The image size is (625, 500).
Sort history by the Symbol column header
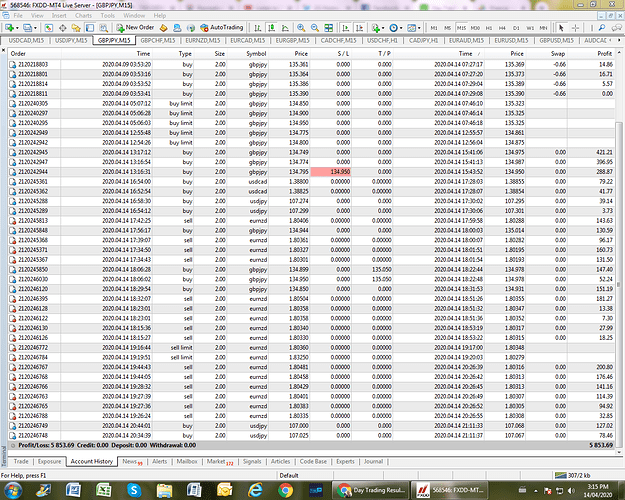(x=248, y=53)
